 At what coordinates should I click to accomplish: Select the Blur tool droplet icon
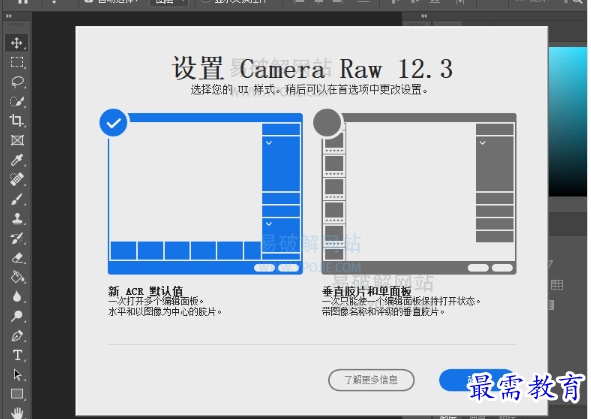point(17,297)
